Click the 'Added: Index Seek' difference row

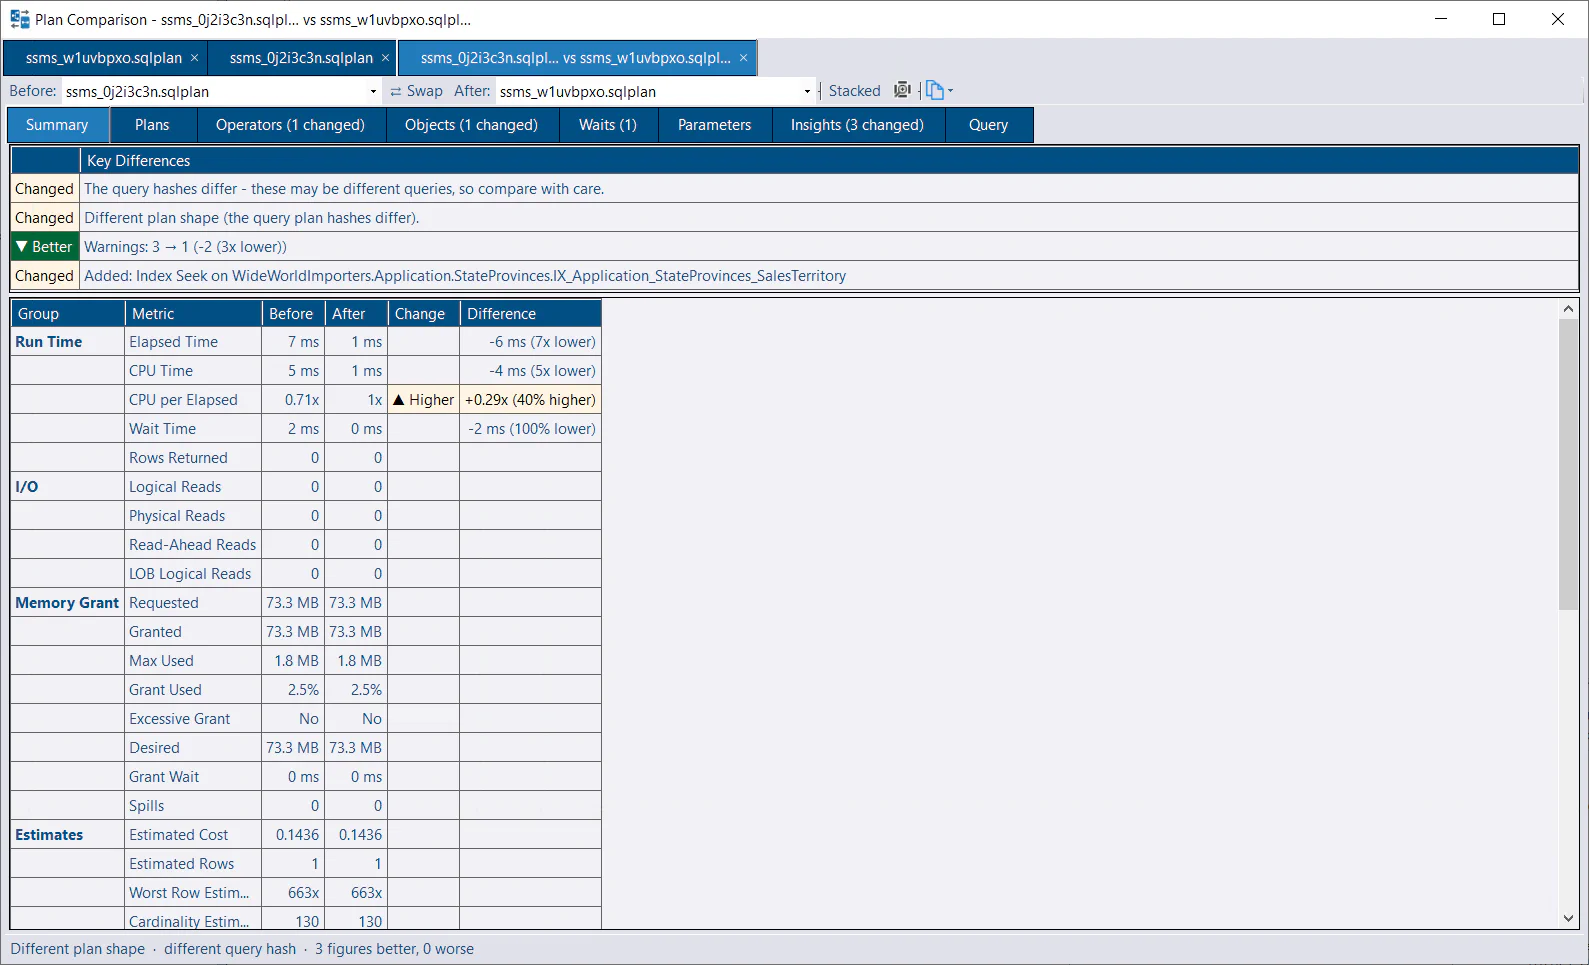coord(795,276)
